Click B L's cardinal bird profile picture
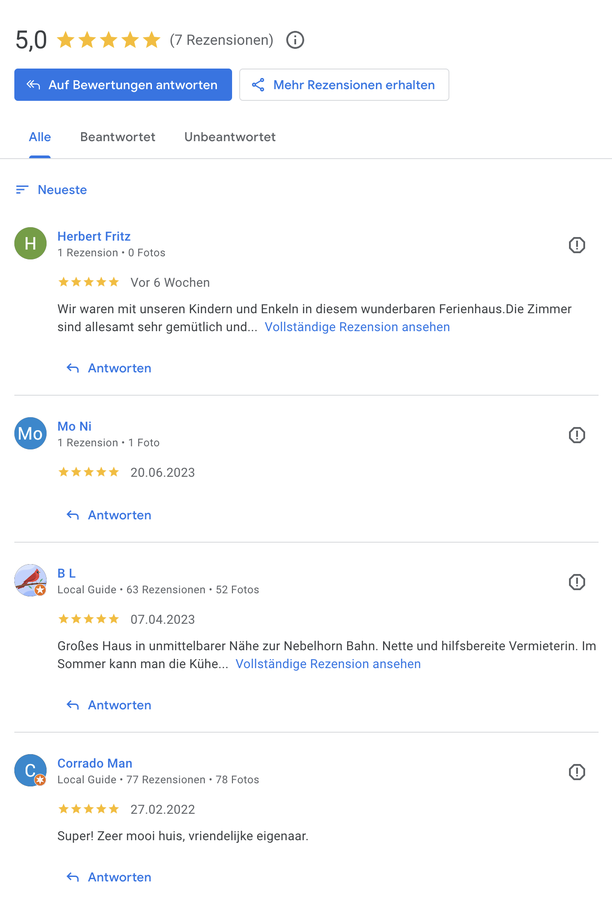The image size is (612, 898). point(31,580)
